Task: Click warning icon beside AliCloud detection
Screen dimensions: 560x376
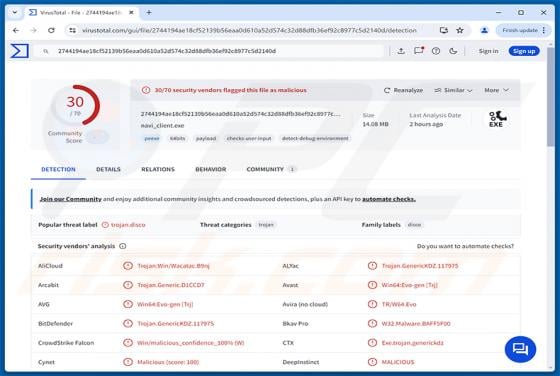Action: tap(128, 266)
